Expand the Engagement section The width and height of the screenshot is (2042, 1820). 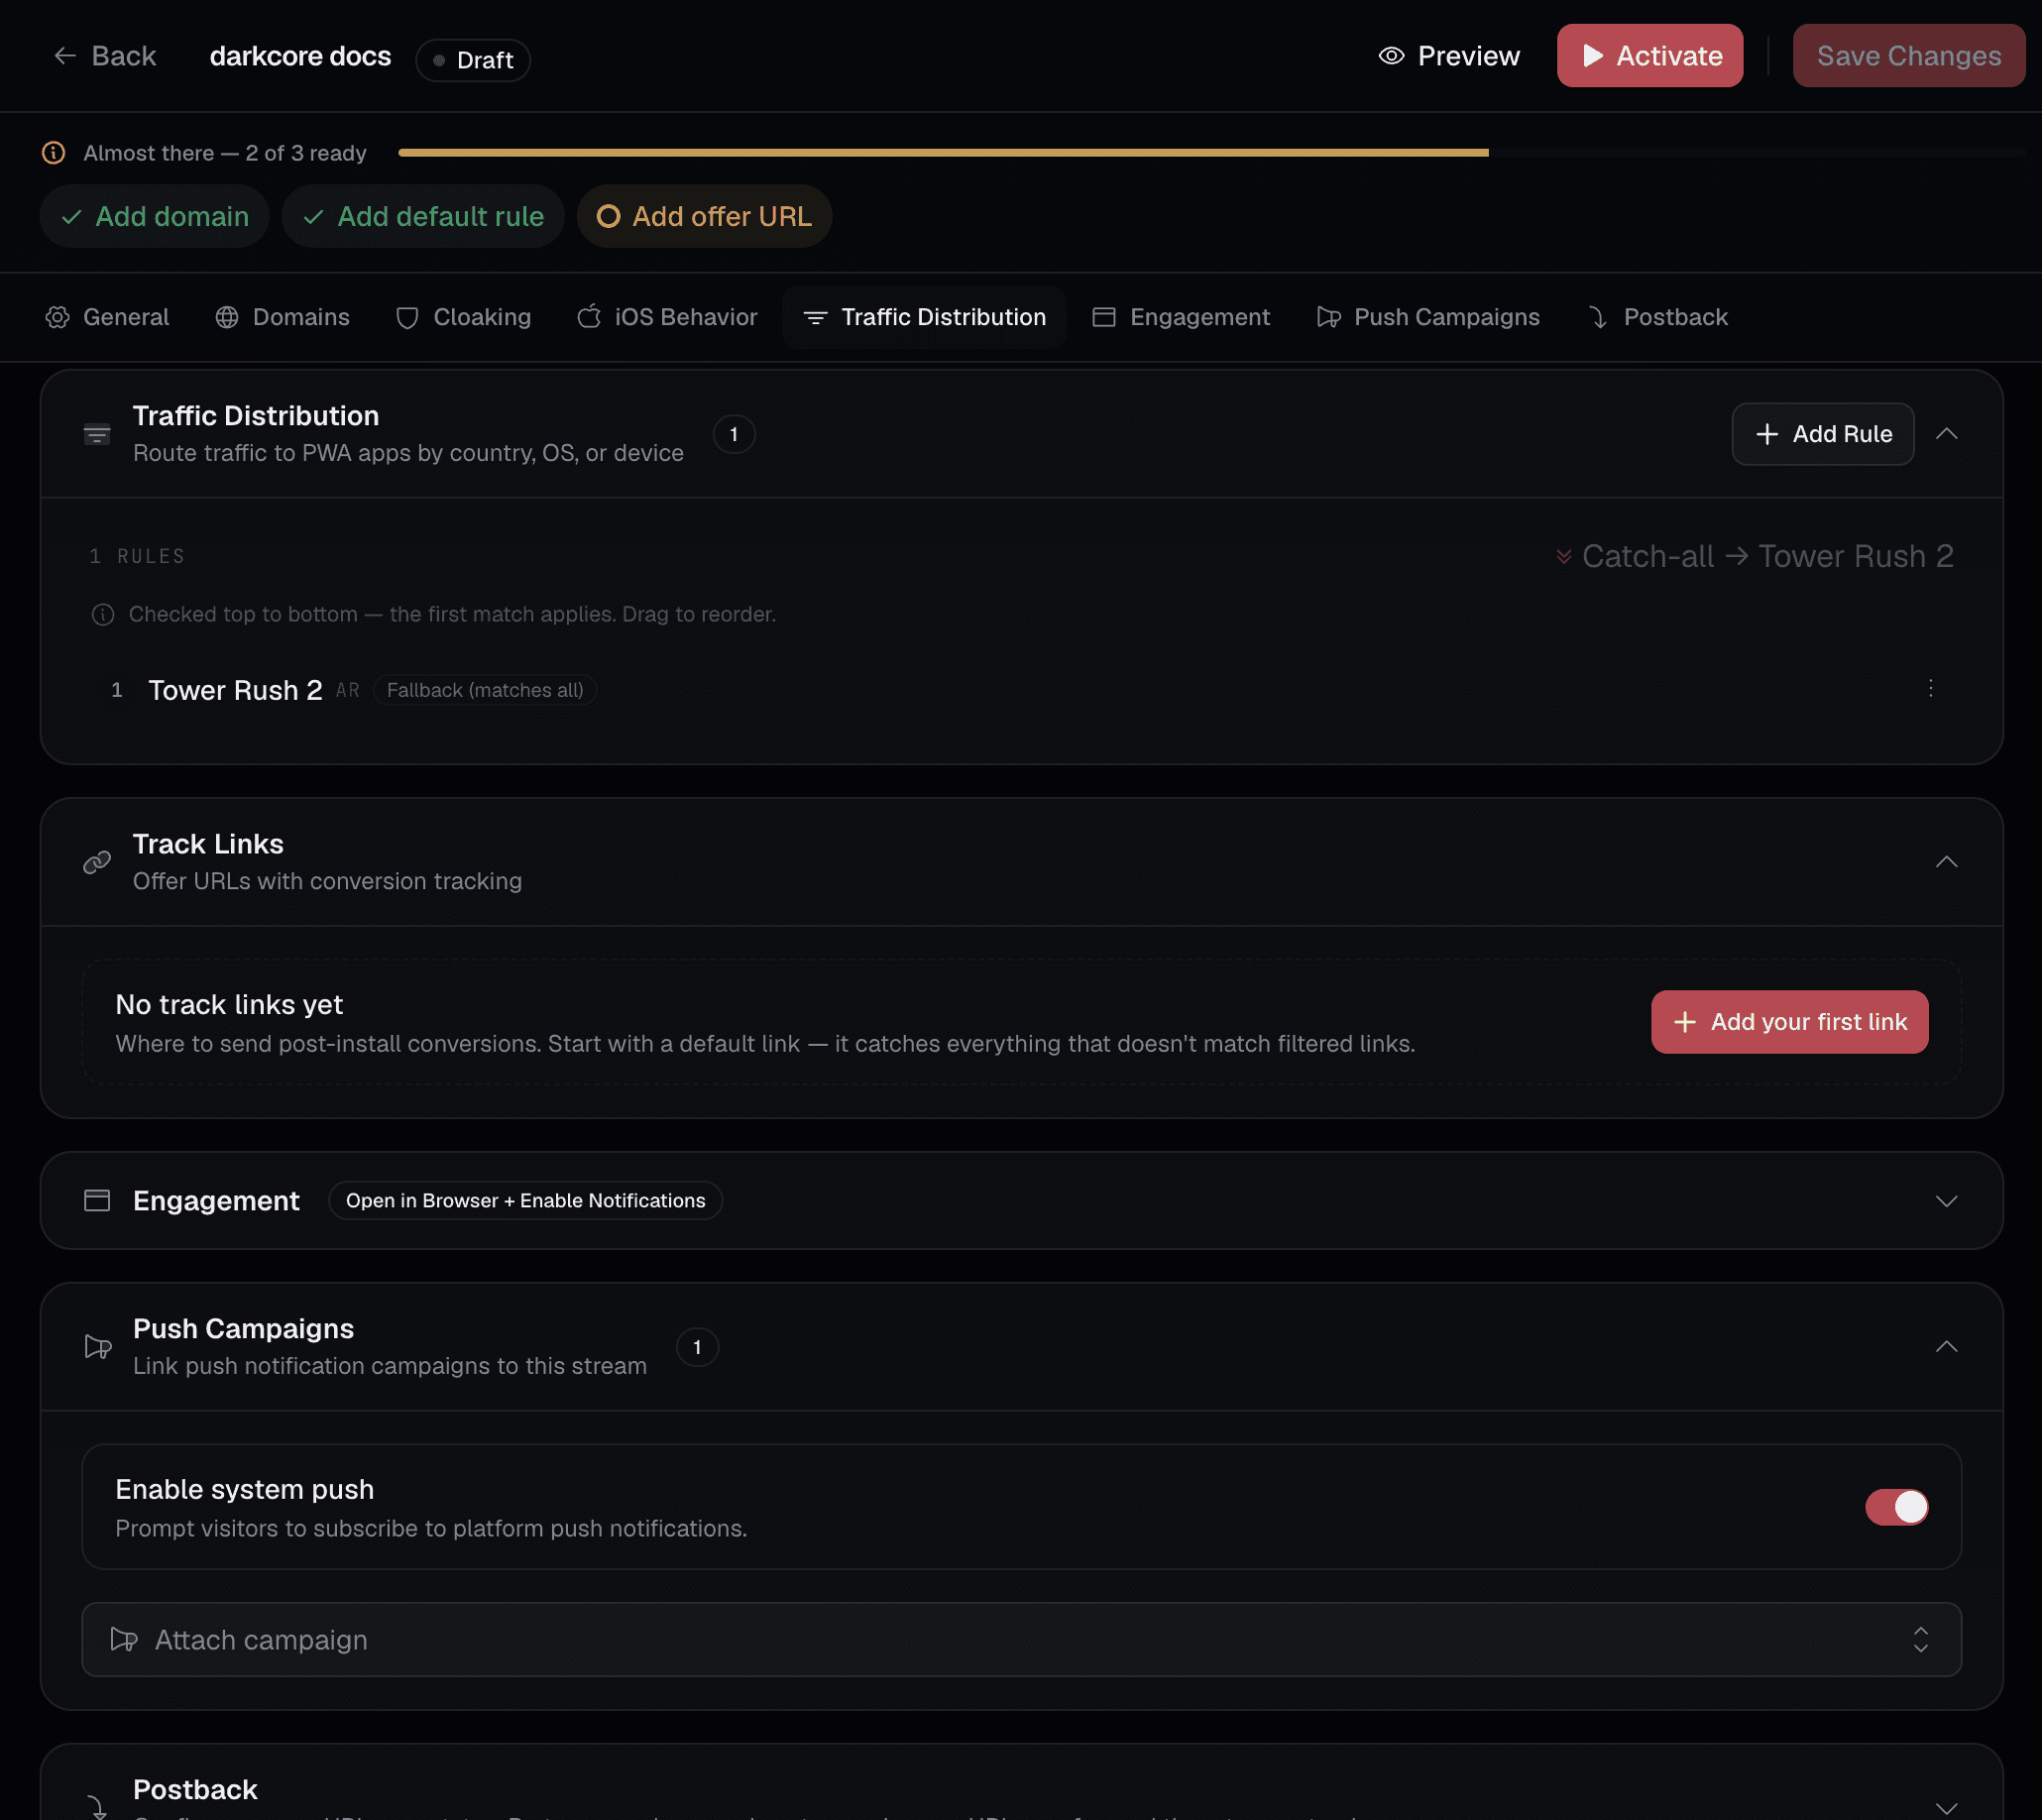[1946, 1200]
